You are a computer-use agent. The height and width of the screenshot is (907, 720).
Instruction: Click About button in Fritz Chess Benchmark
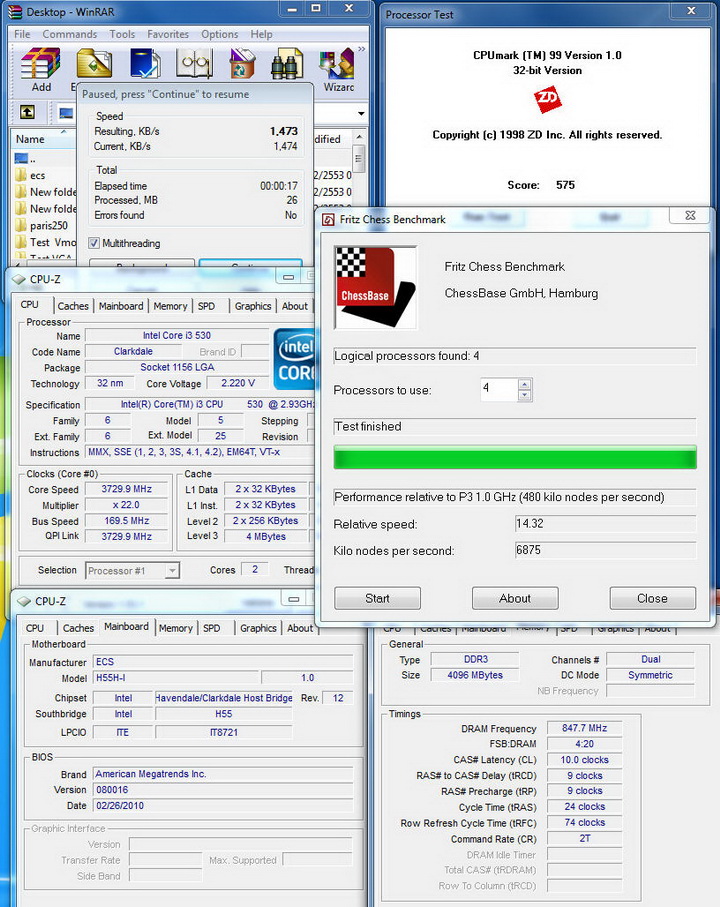[x=515, y=598]
